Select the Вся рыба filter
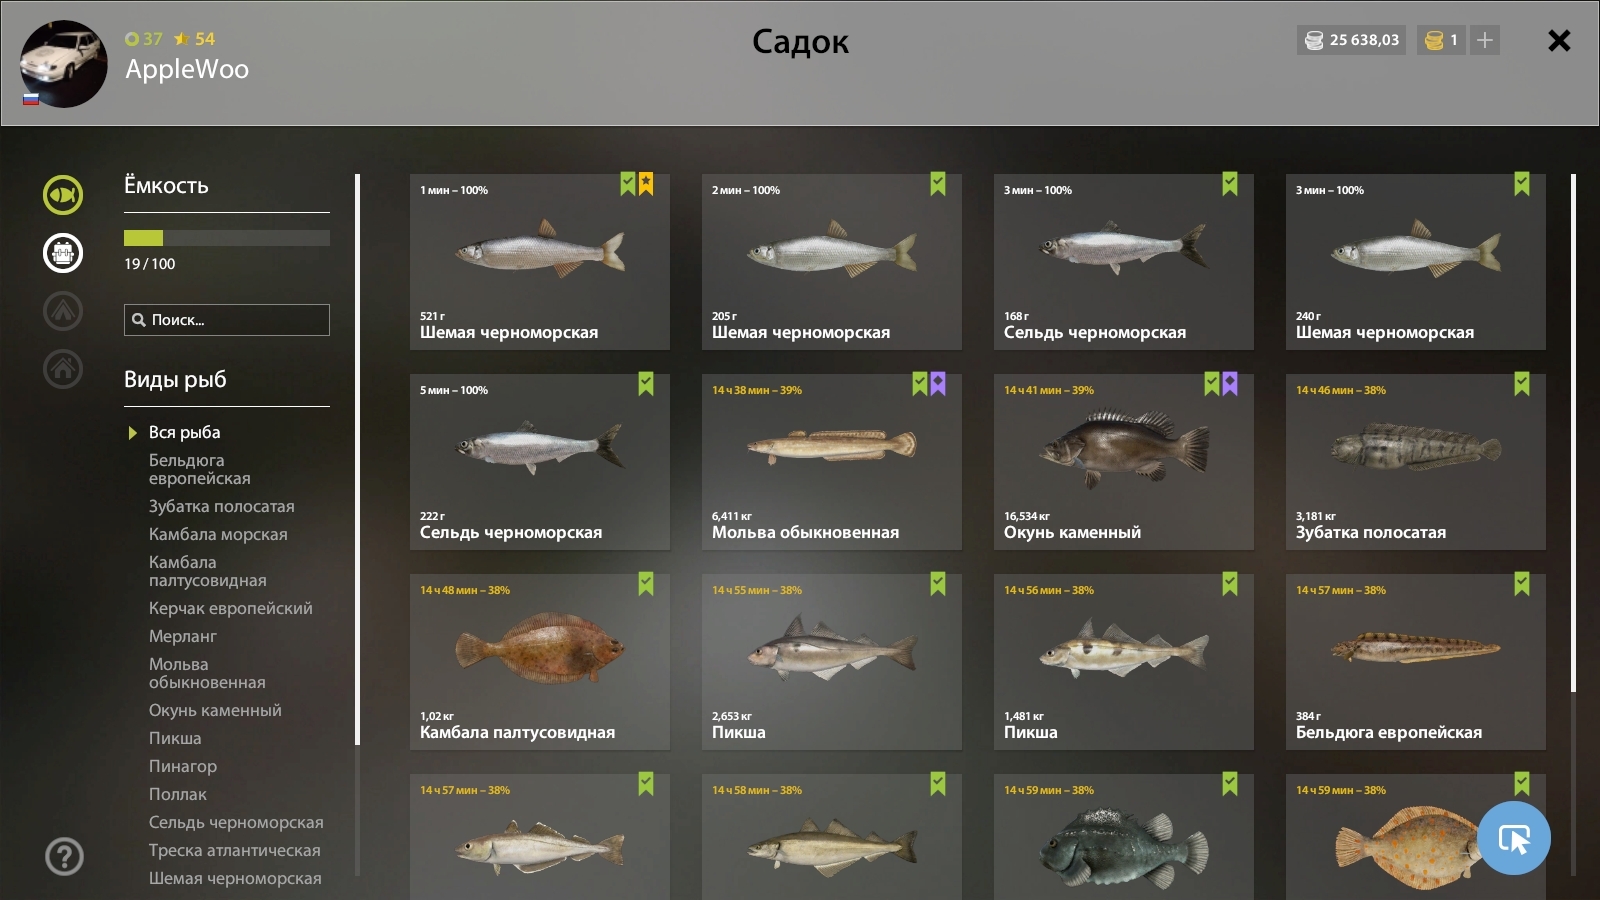1600x900 pixels. coord(184,432)
